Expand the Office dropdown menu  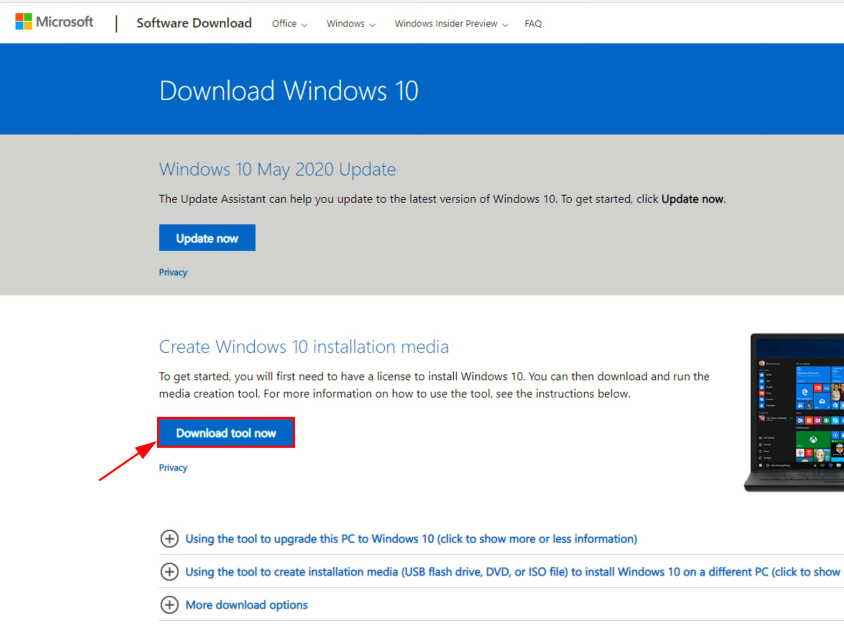290,24
